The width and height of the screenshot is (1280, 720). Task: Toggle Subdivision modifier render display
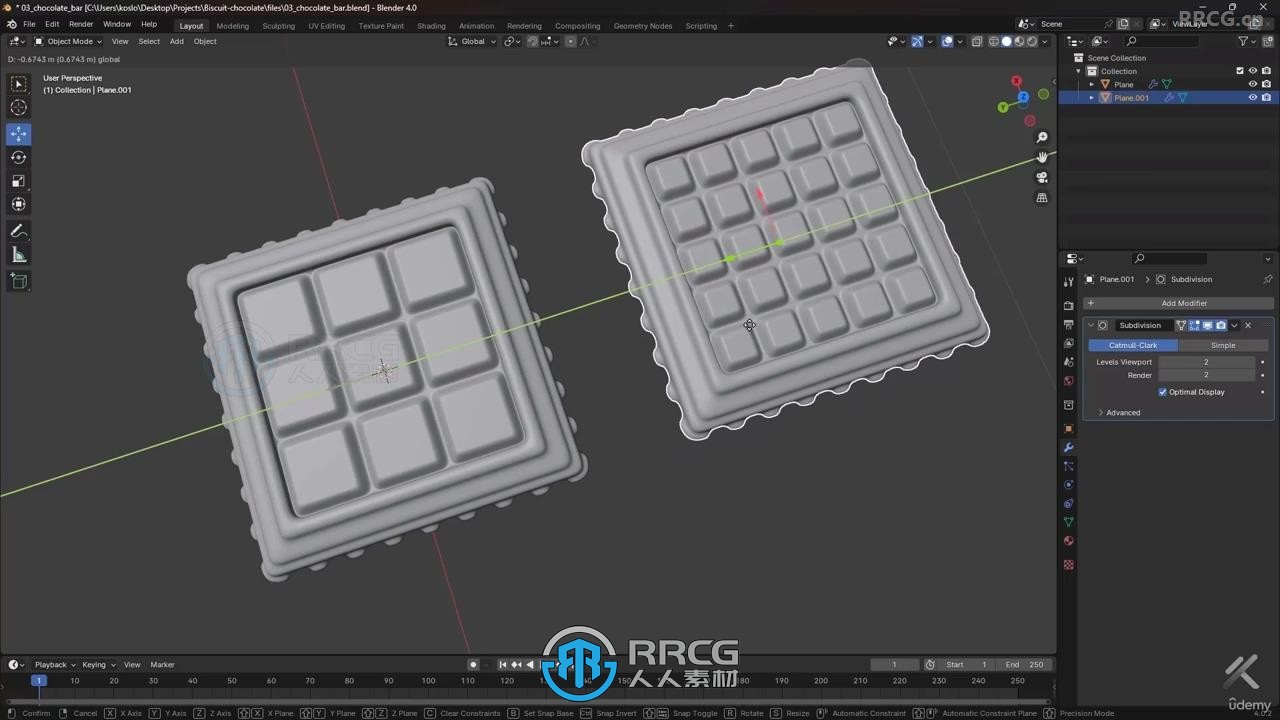tap(1220, 325)
